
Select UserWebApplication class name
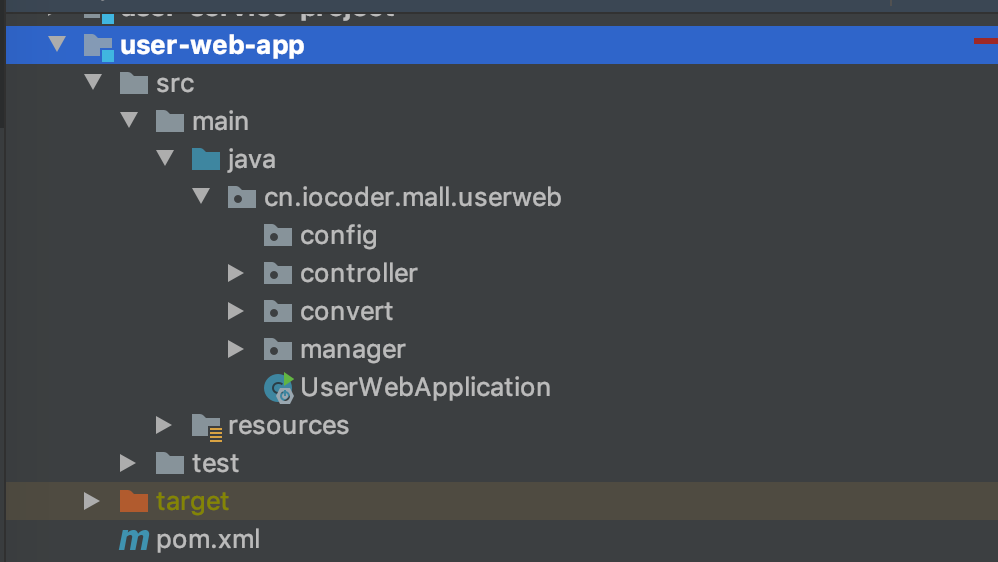click(x=425, y=387)
